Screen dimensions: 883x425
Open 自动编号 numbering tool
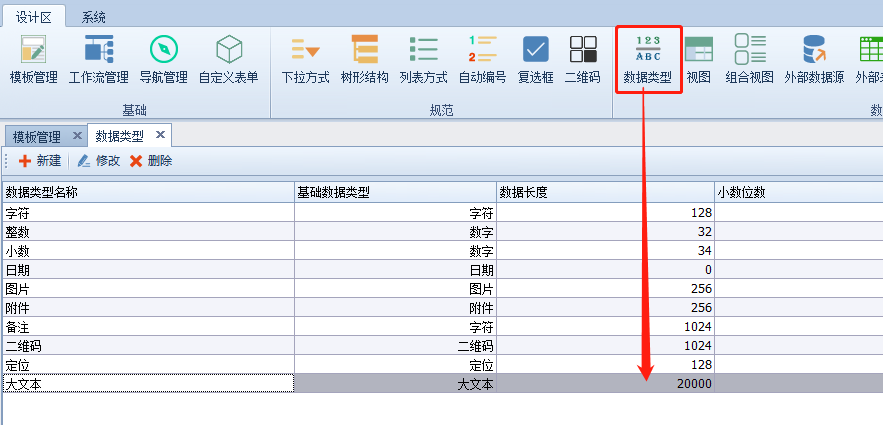[482, 58]
